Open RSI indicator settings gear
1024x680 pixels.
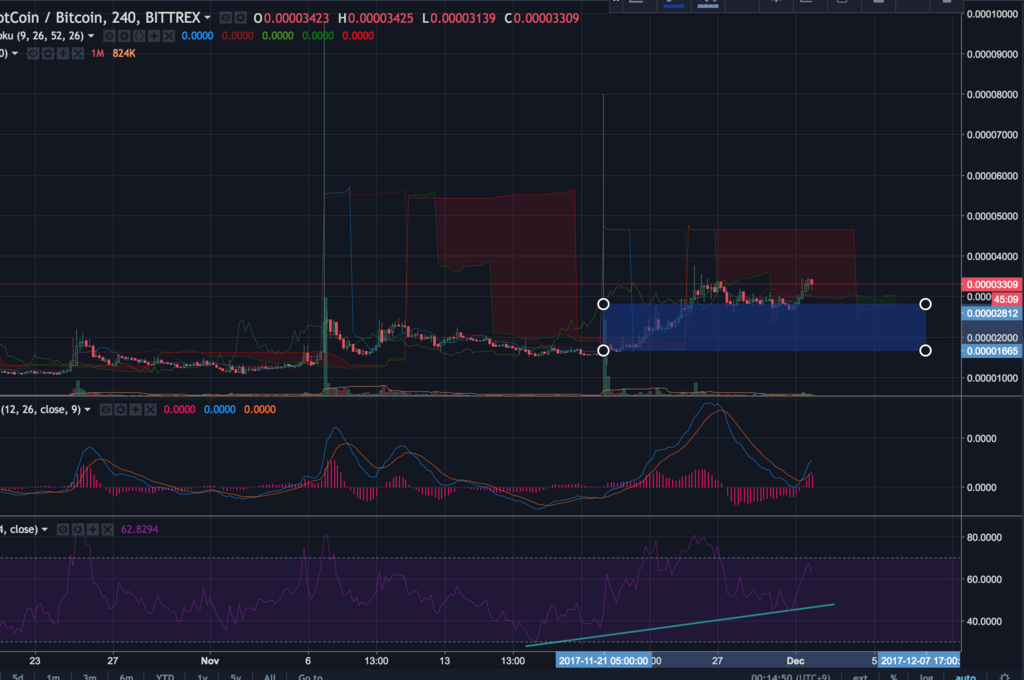point(78,529)
